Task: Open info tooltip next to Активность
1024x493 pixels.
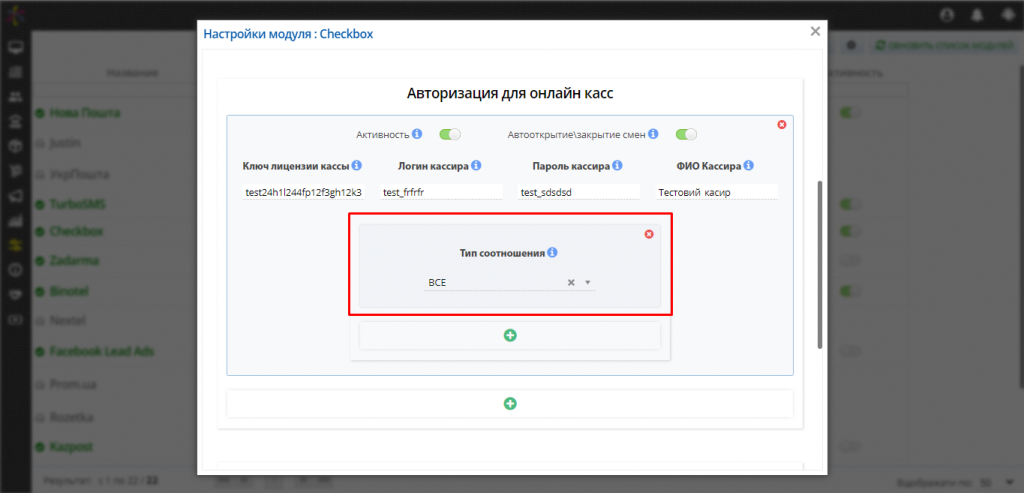Action: point(417,135)
